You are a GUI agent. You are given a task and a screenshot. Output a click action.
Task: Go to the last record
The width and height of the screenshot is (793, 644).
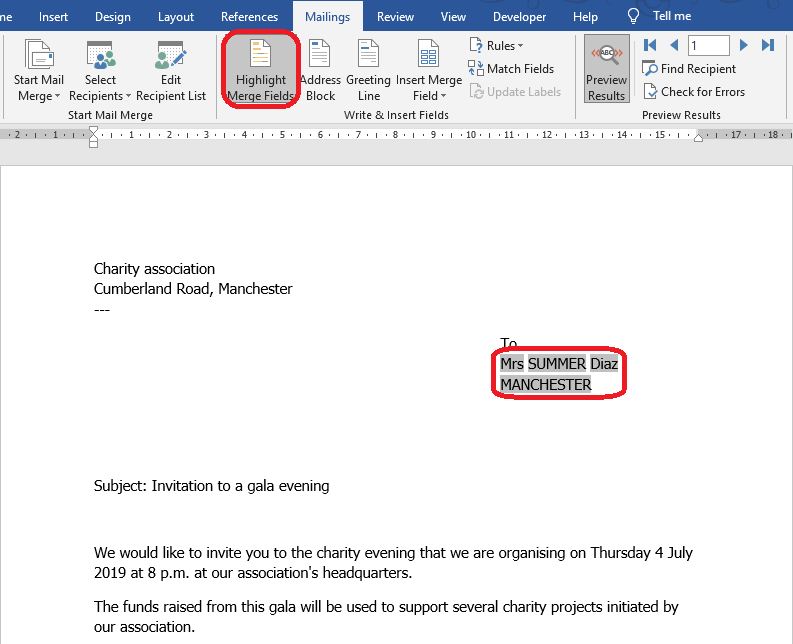[x=768, y=45]
